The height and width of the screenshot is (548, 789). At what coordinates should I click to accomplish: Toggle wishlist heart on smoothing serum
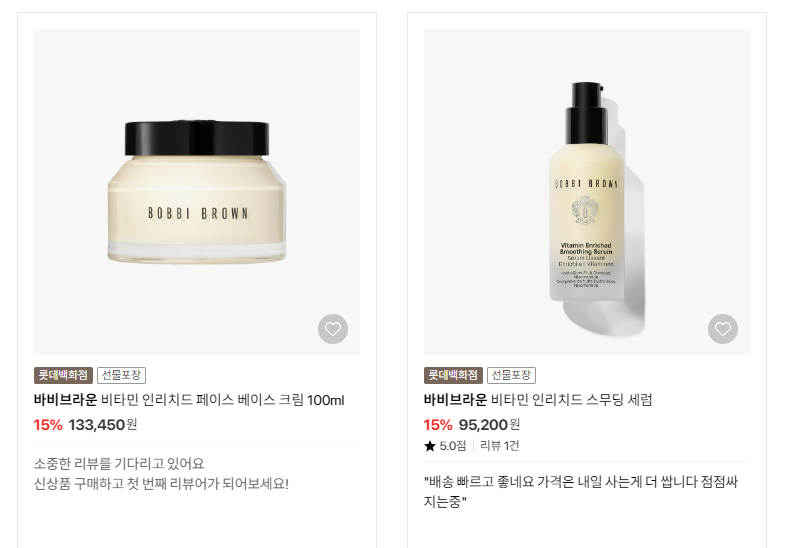coord(723,329)
